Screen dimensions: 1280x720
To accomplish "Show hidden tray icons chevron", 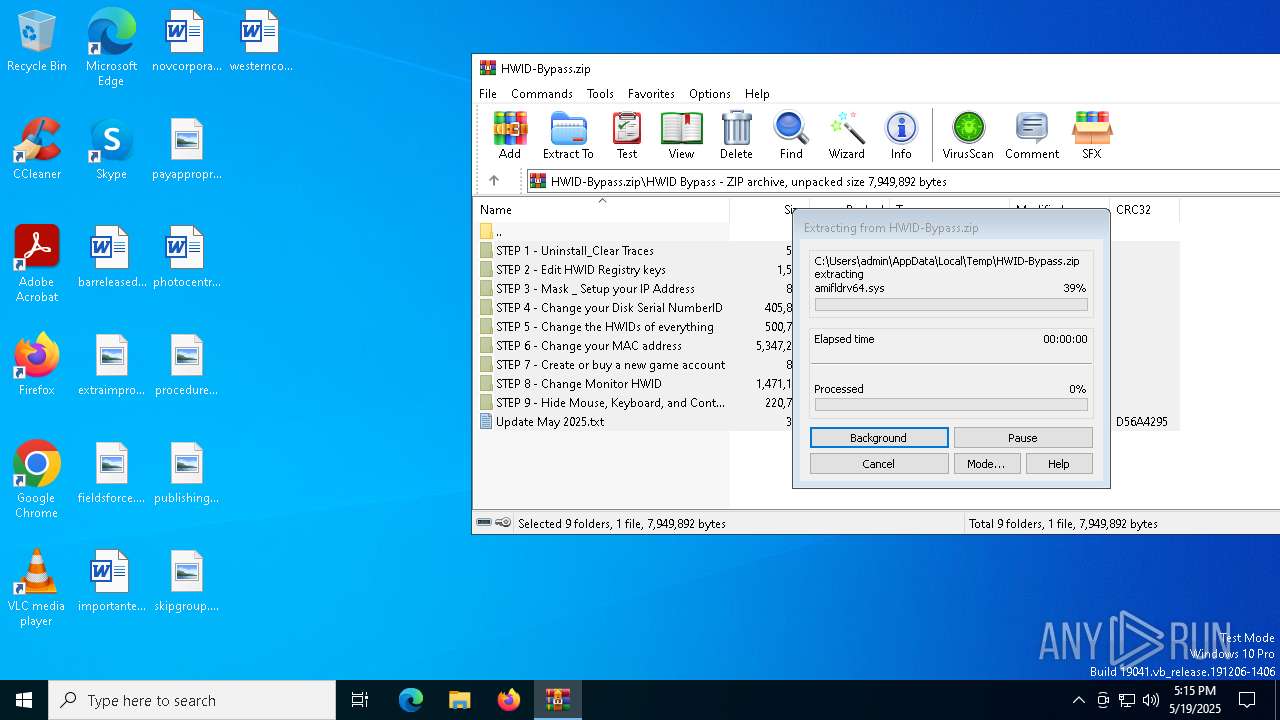I will click(1078, 700).
